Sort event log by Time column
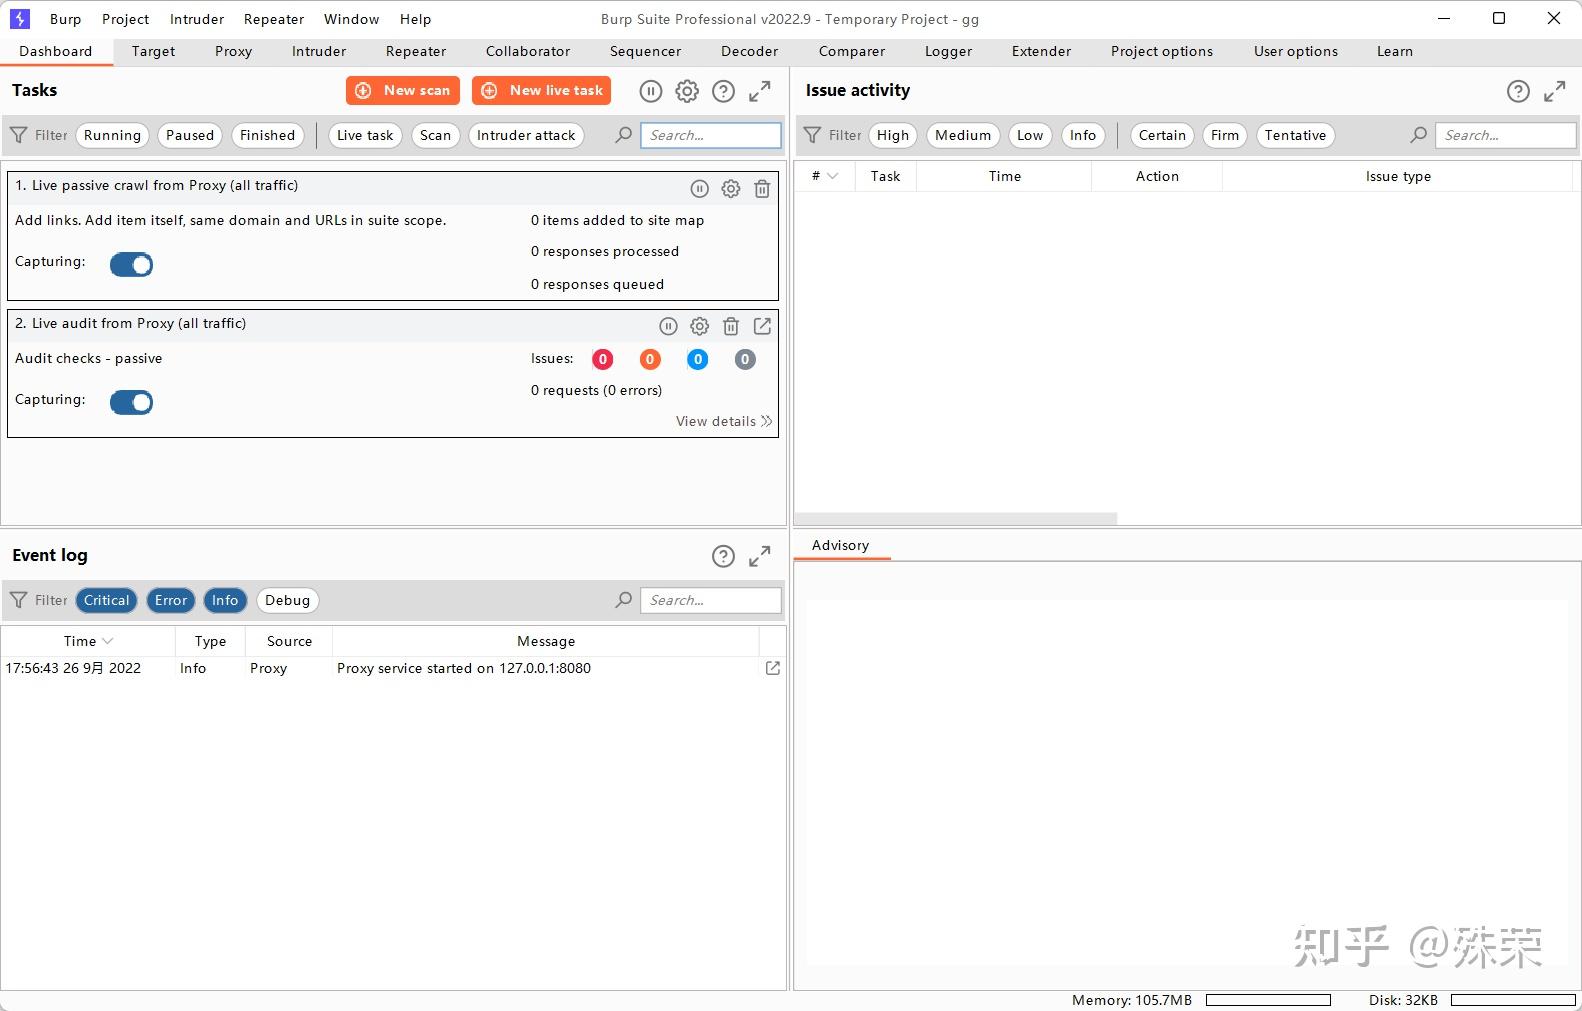Screen dimensions: 1582x1011 88,641
